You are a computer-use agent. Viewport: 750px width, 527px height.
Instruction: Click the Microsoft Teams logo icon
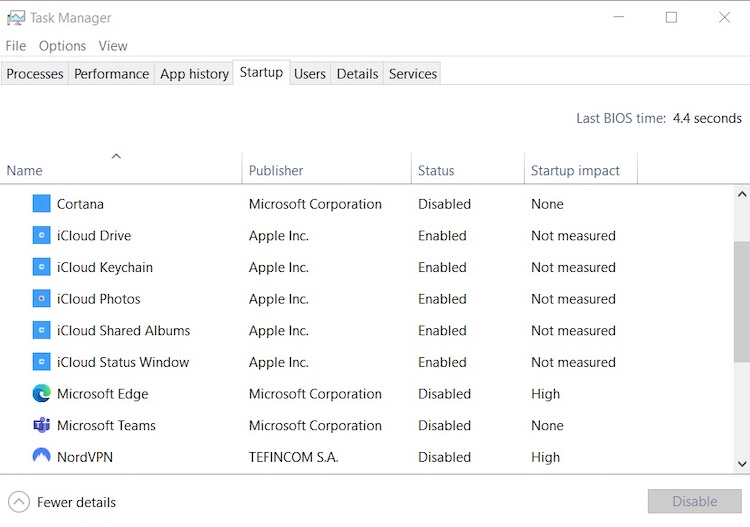coord(42,425)
